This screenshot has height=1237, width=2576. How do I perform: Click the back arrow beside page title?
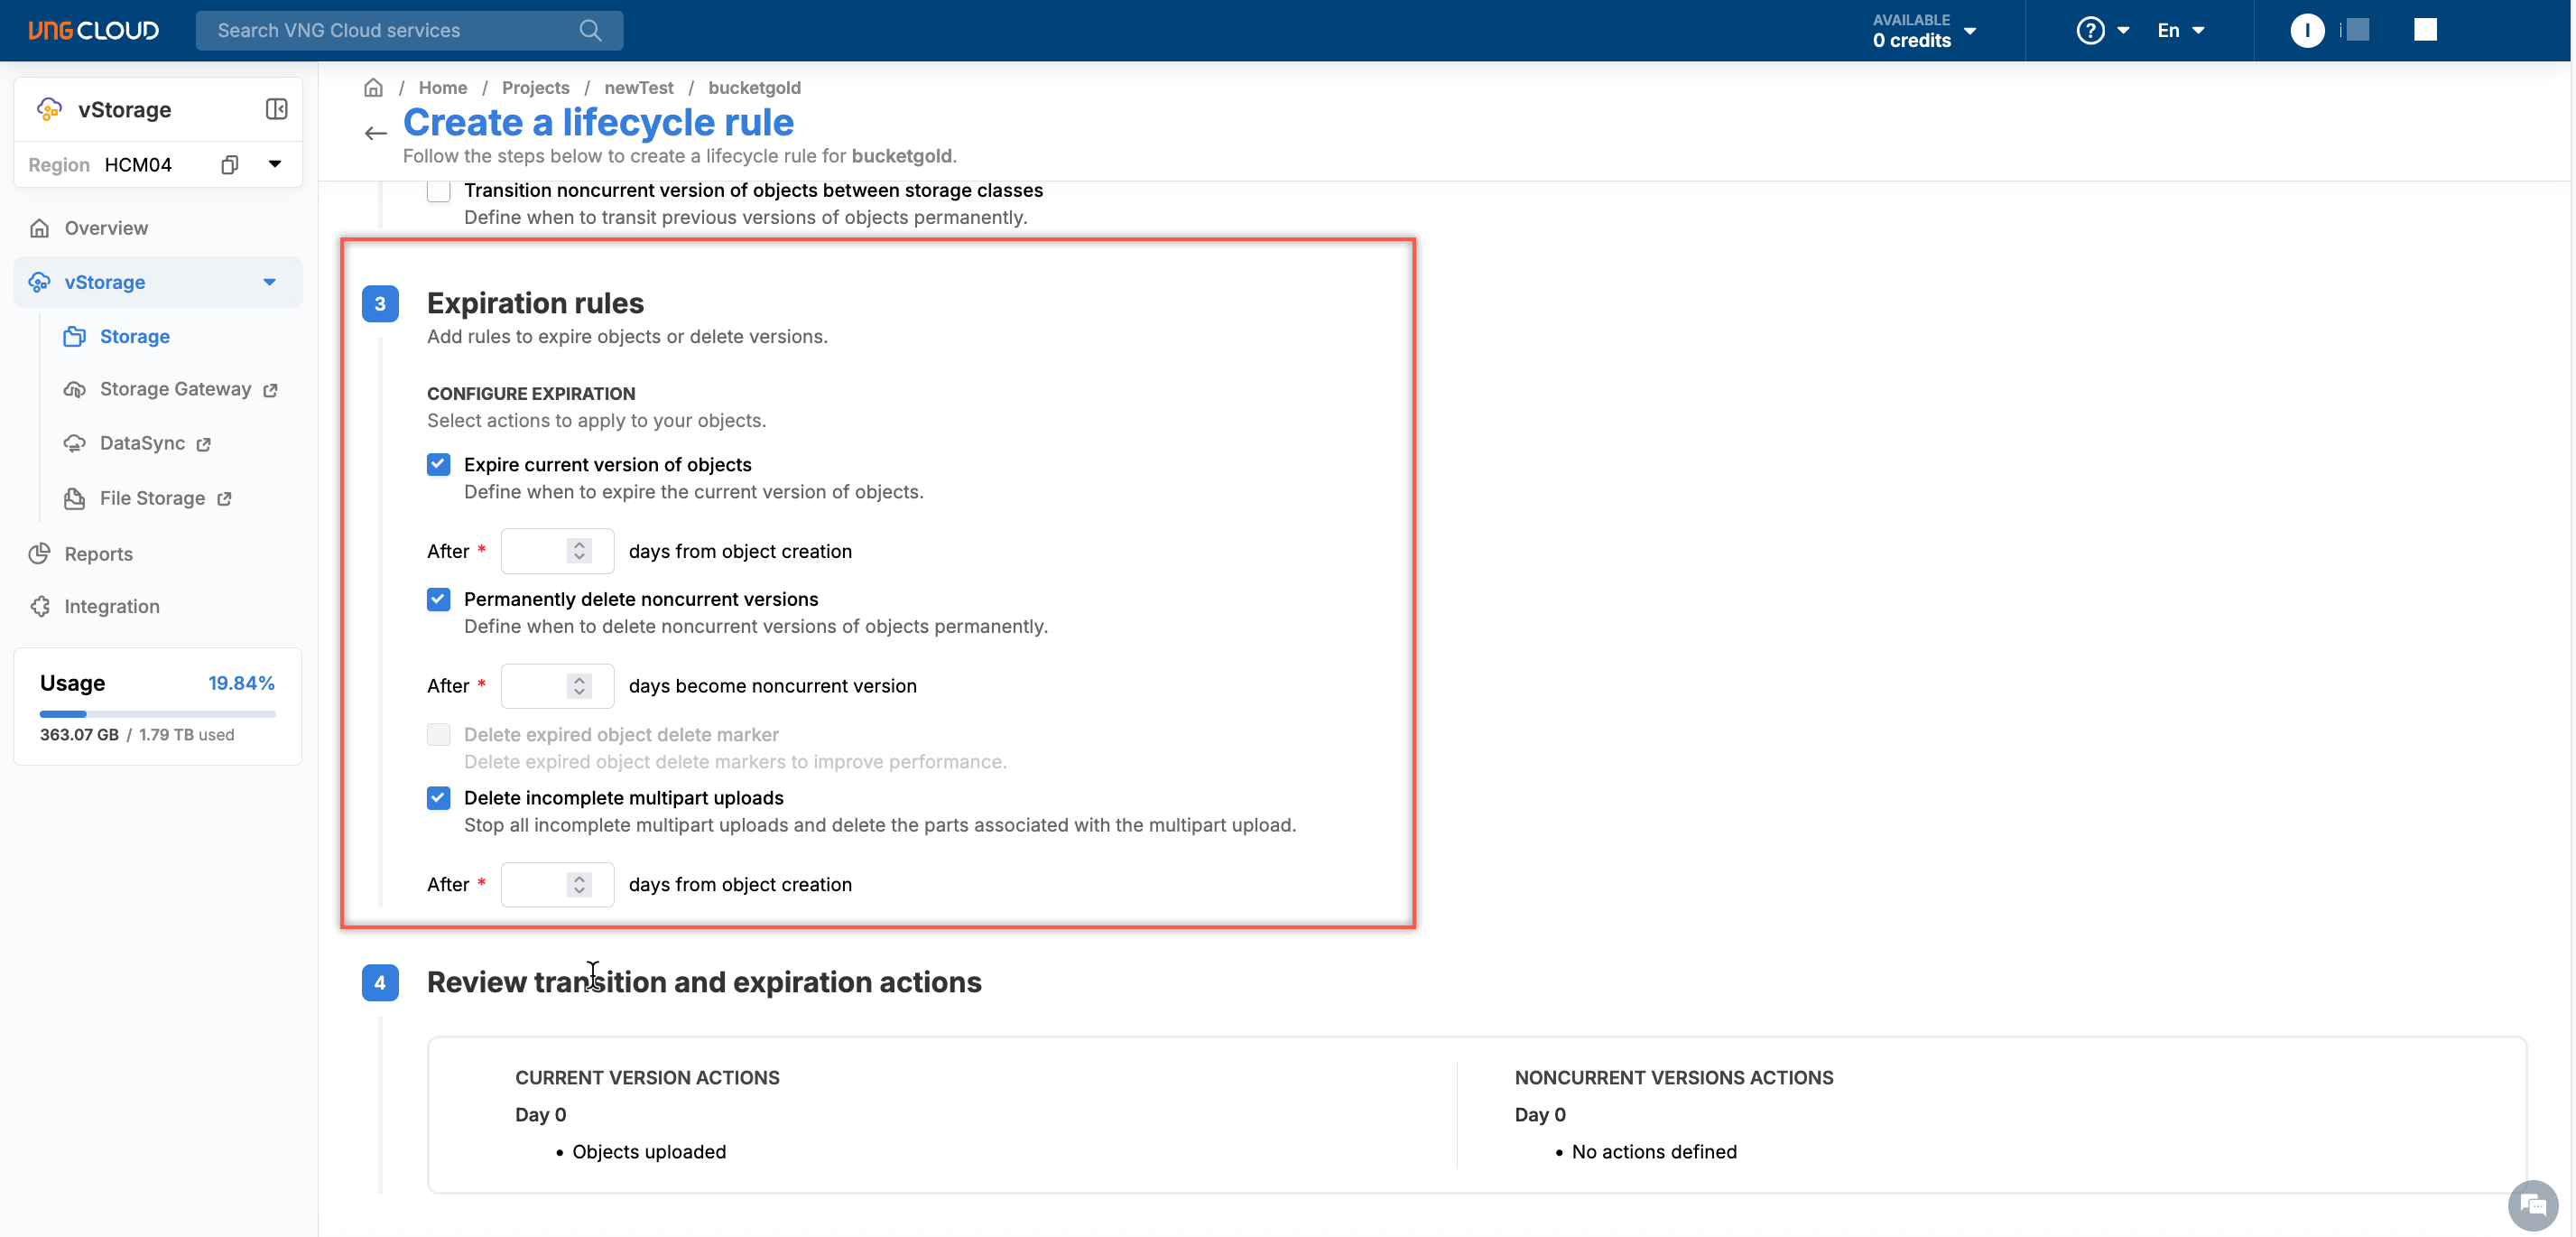click(375, 133)
